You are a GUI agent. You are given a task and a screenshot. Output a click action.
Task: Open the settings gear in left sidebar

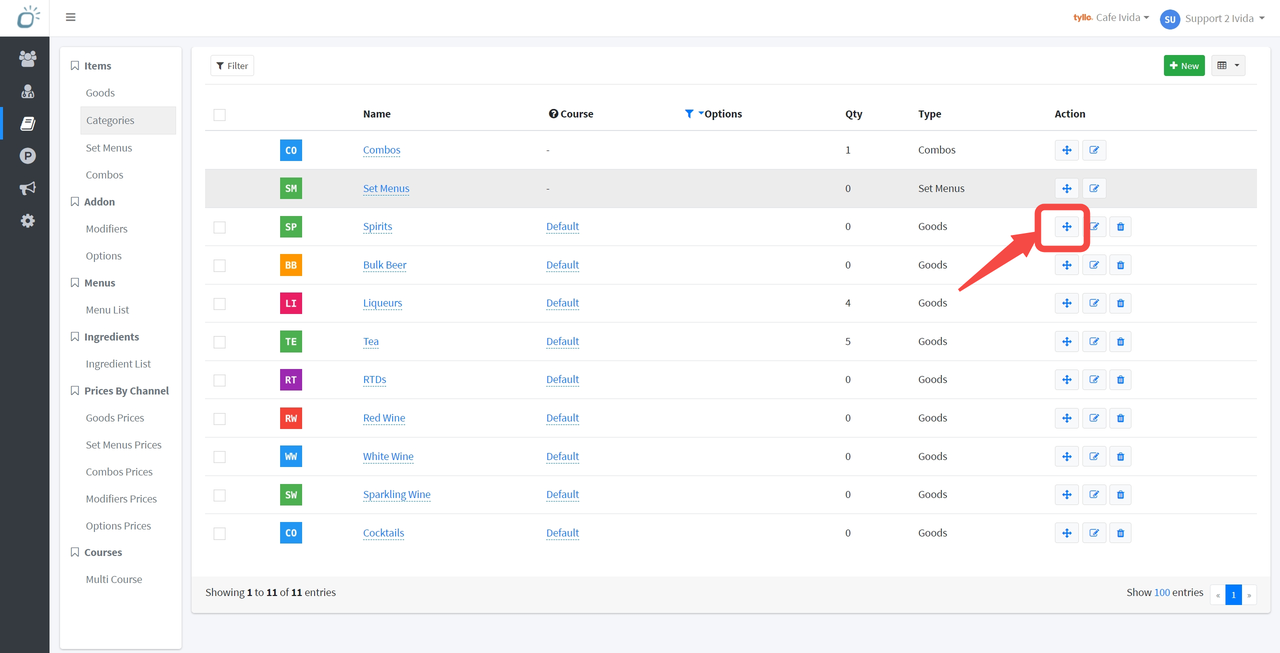(x=27, y=220)
